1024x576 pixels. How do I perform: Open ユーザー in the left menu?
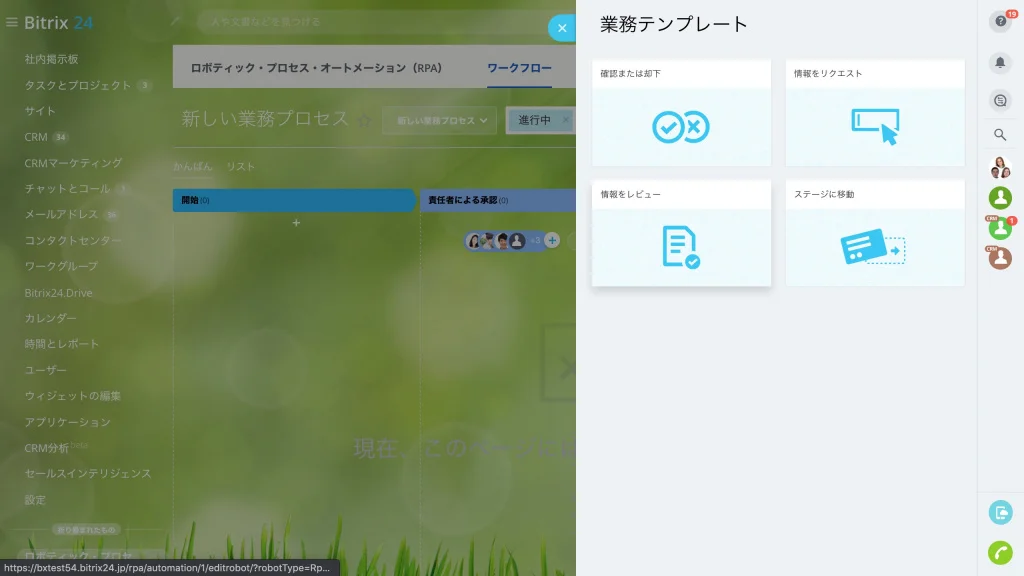coord(46,370)
